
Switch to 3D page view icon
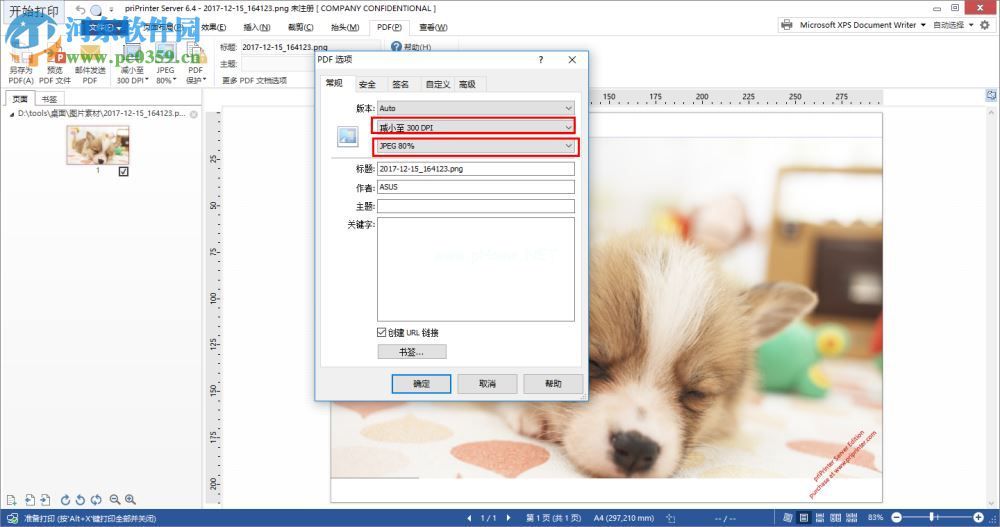click(788, 517)
